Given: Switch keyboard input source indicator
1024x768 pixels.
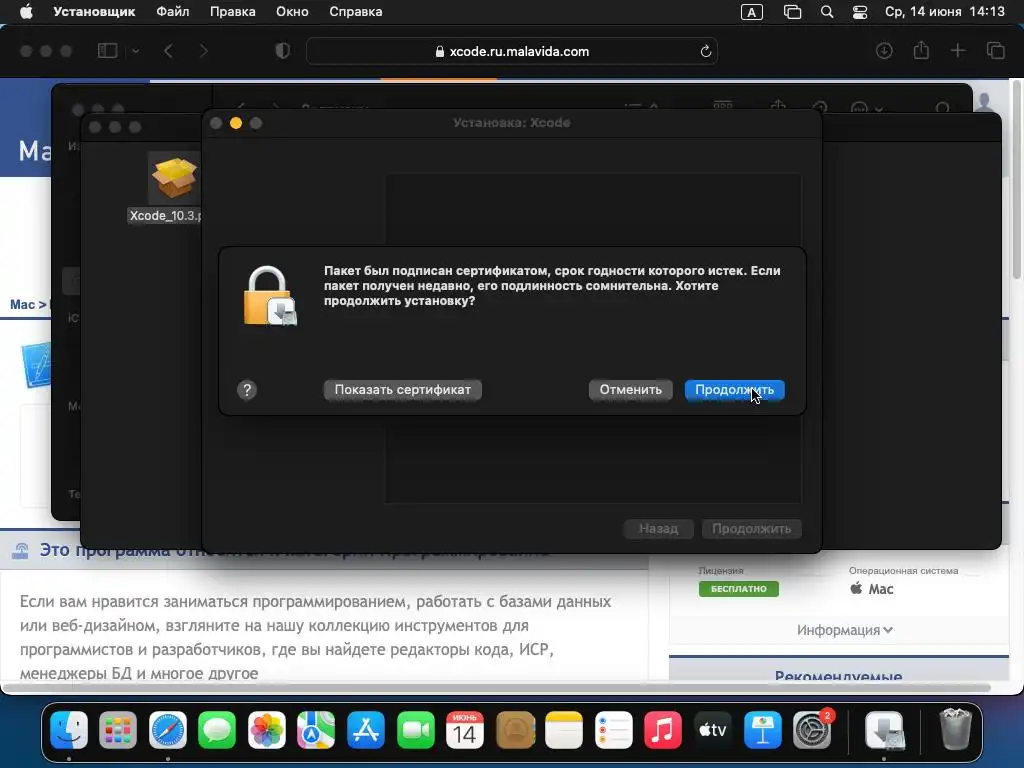Looking at the screenshot, I should pos(752,12).
